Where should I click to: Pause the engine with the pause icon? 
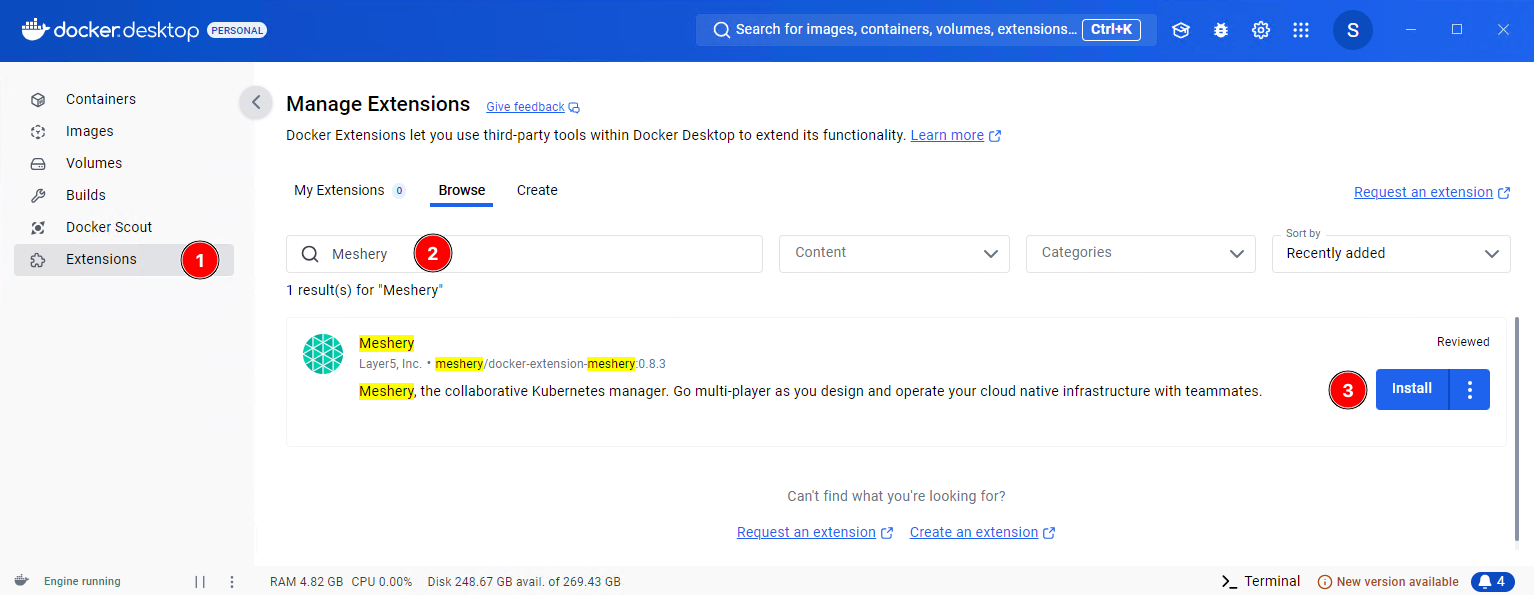coord(200,582)
